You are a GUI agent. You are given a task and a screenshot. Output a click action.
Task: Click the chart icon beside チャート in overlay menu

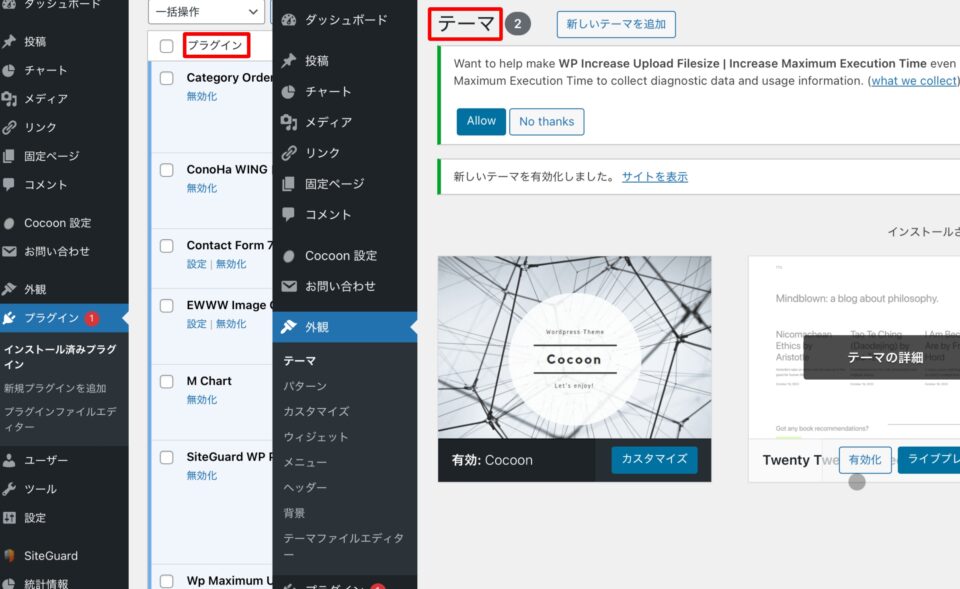tap(289, 91)
